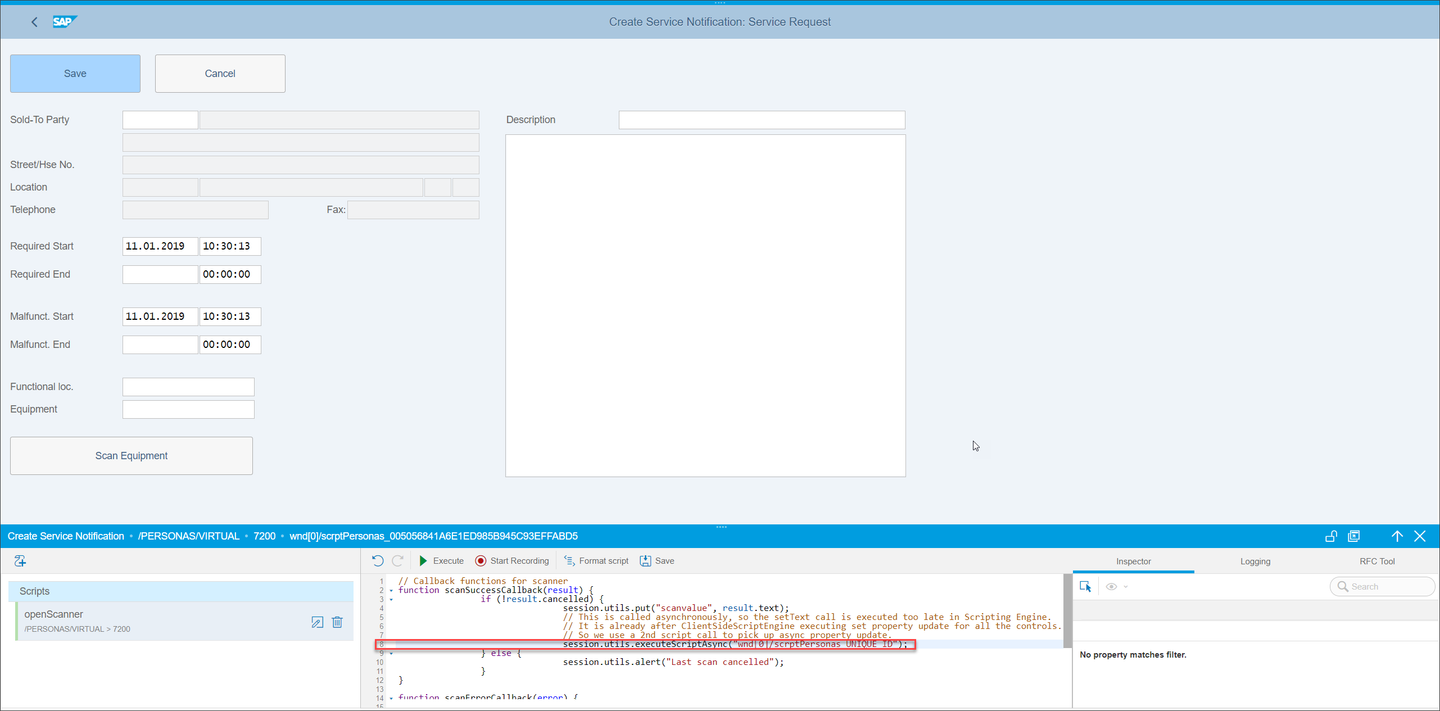The height and width of the screenshot is (711, 1440).
Task: Click the Street/Hse No. field
Action: coord(300,165)
